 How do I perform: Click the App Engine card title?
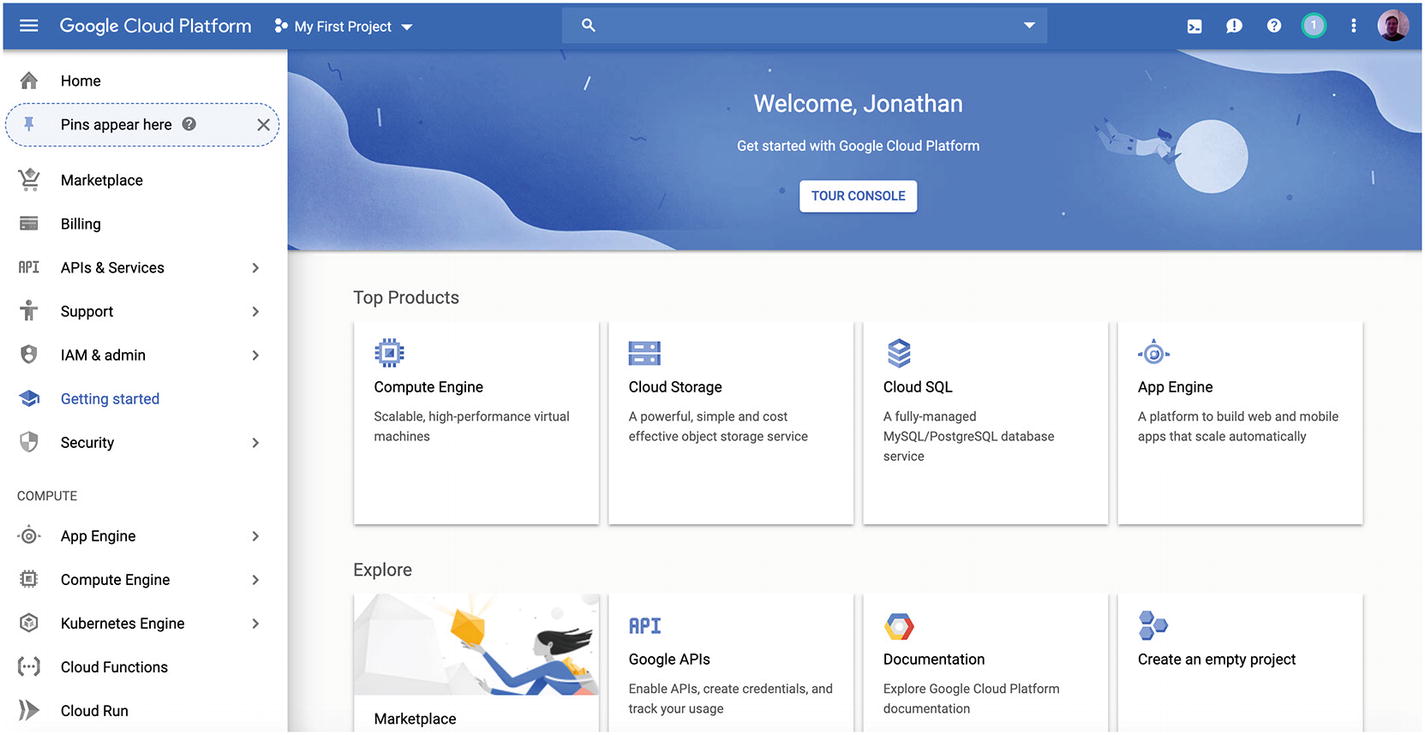(x=1175, y=387)
